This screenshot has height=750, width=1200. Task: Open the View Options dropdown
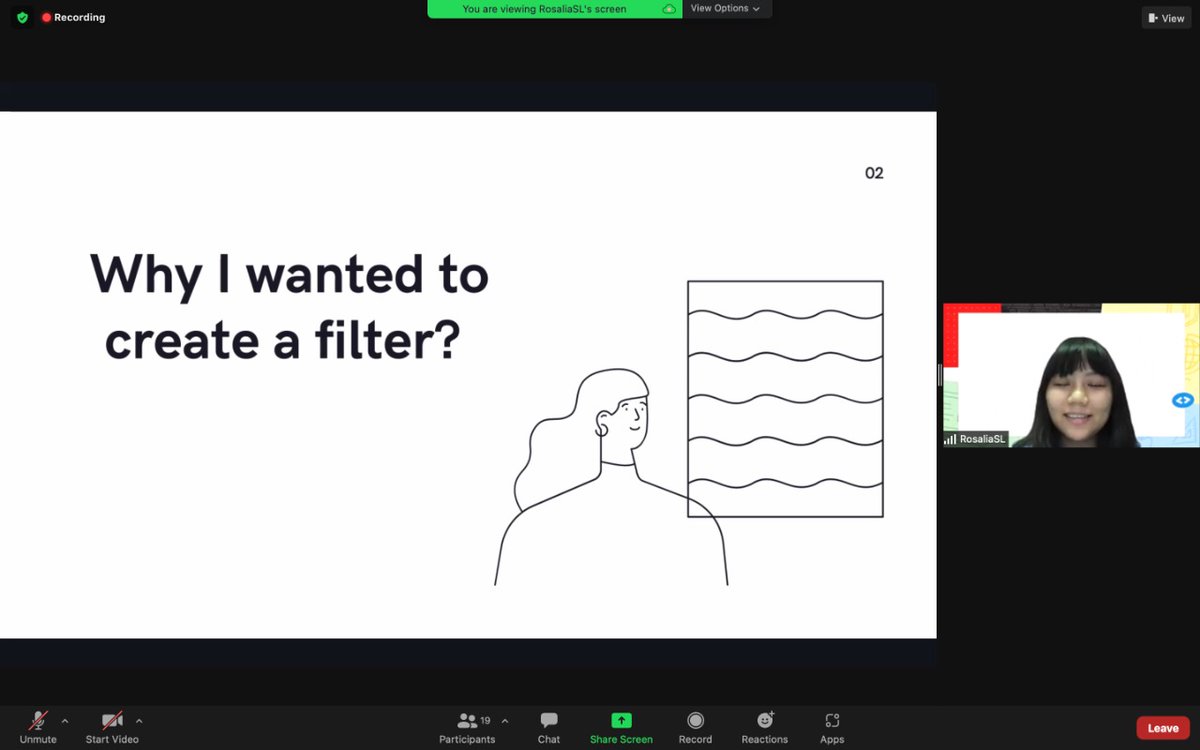727,8
